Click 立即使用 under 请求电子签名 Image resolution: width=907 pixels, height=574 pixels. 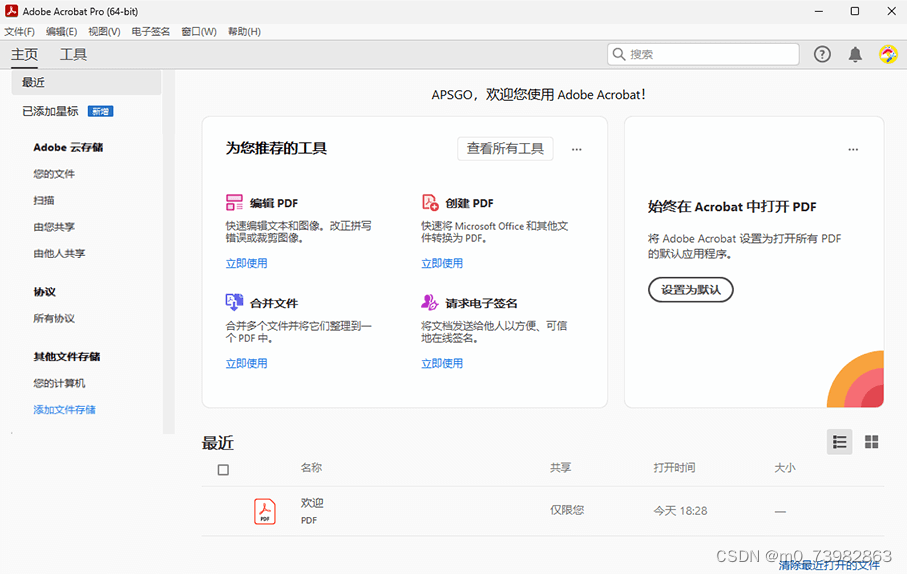(x=442, y=363)
